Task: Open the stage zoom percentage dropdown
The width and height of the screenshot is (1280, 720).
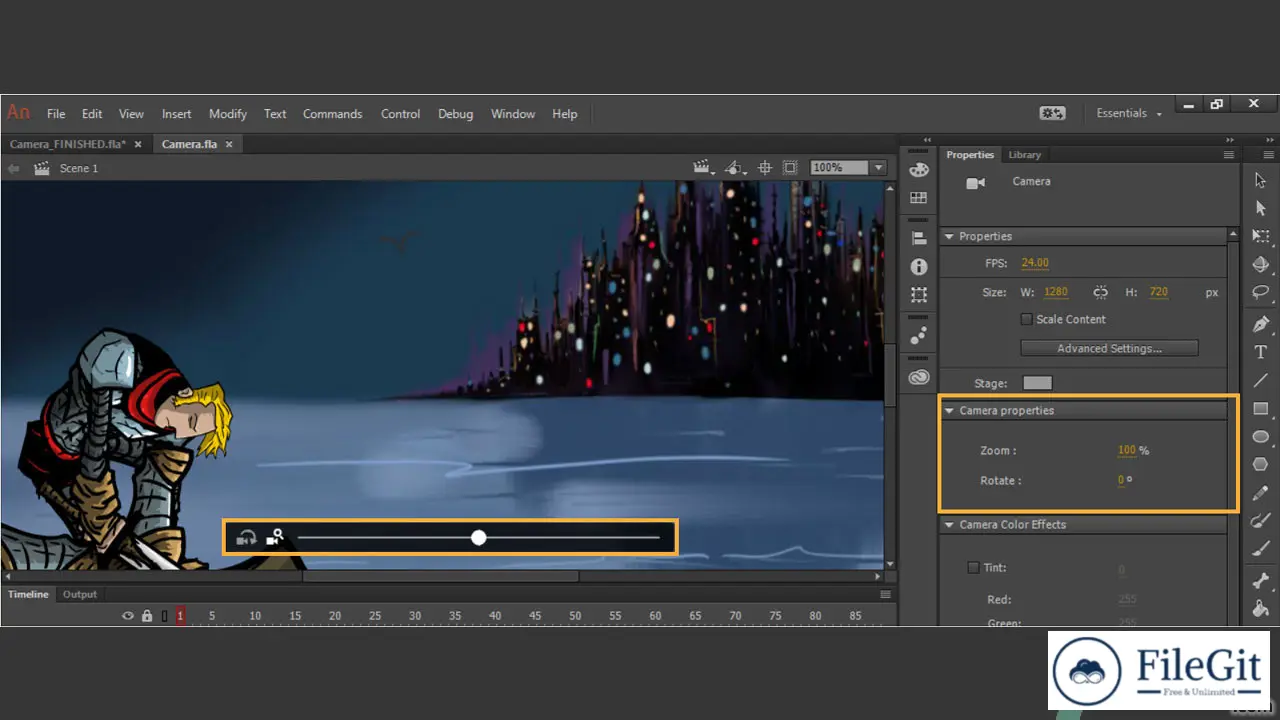Action: pyautogui.click(x=878, y=168)
